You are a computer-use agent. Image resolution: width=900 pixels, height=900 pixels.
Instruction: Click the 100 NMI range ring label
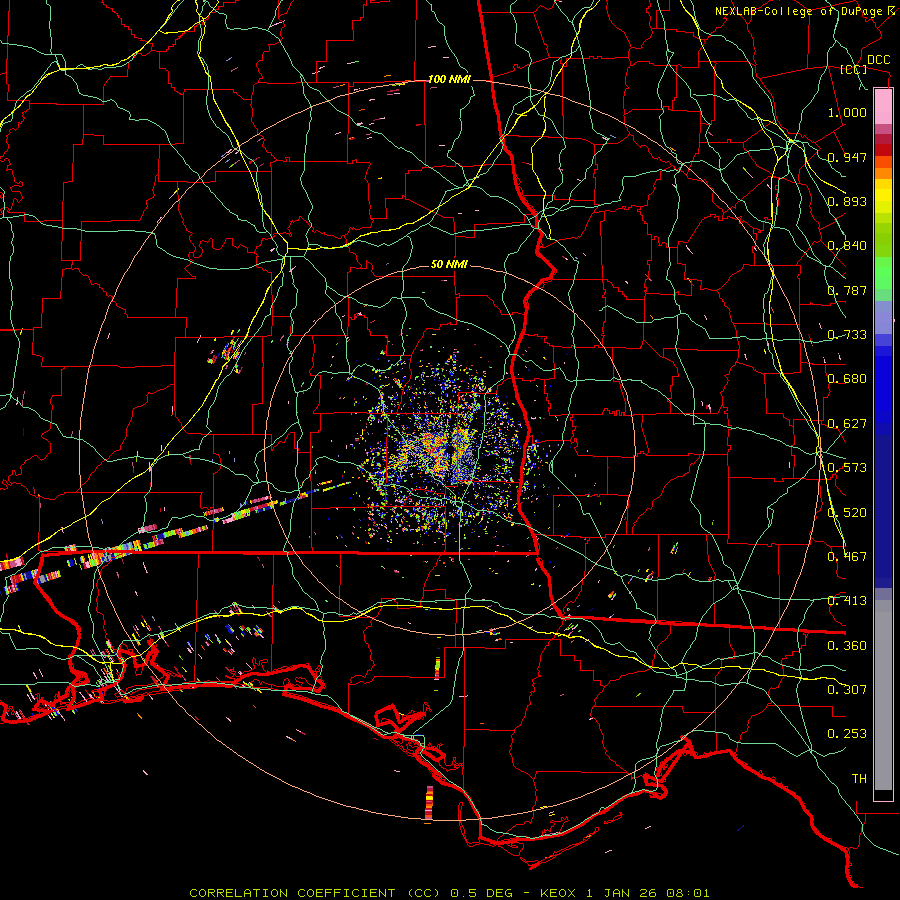[x=449, y=79]
